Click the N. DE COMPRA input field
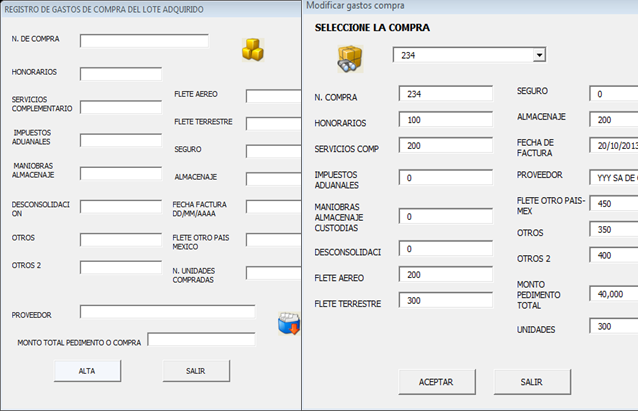The width and height of the screenshot is (638, 412). click(144, 41)
